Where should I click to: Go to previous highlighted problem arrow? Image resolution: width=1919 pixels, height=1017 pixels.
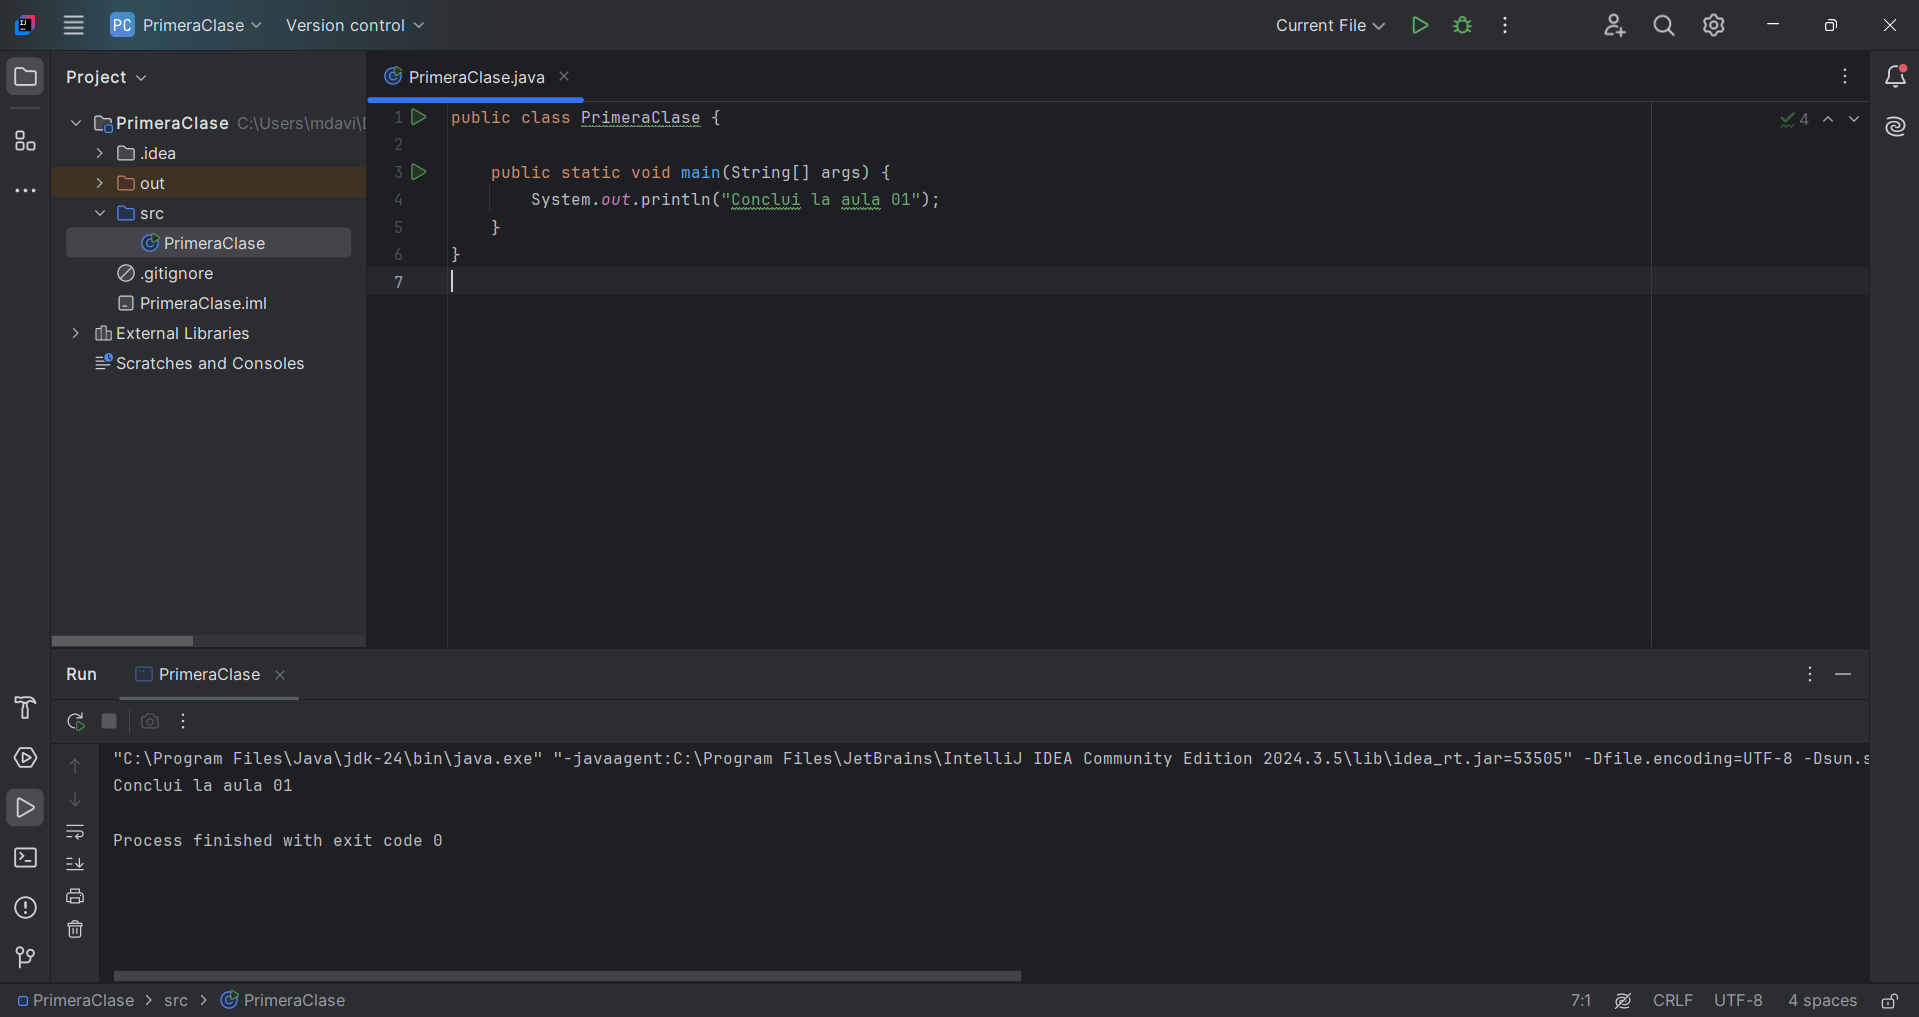(x=1828, y=119)
